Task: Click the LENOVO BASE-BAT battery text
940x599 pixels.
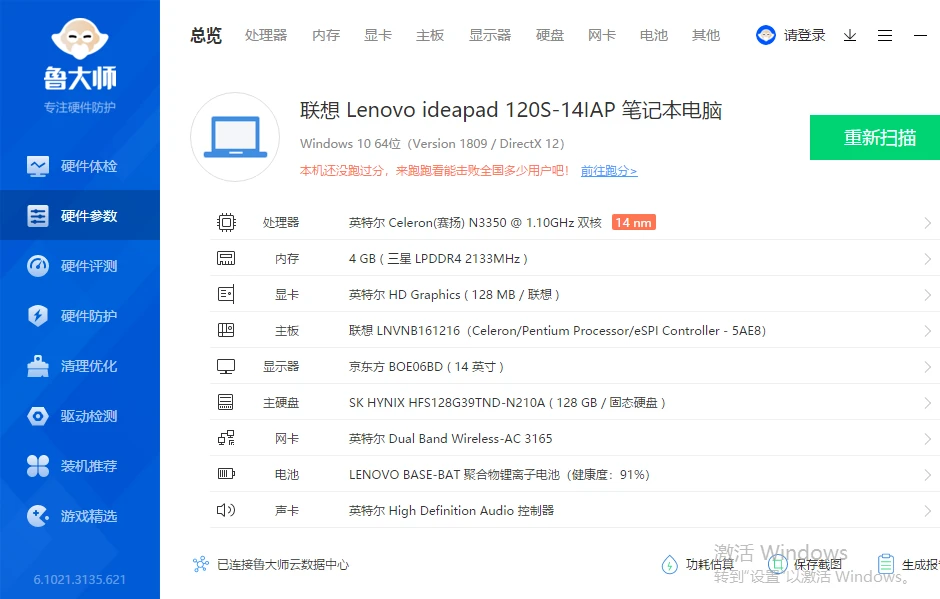Action: [x=499, y=474]
